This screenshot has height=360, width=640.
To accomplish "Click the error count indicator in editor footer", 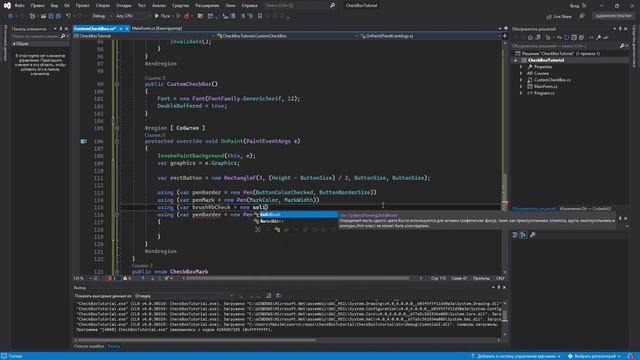I will (112, 278).
